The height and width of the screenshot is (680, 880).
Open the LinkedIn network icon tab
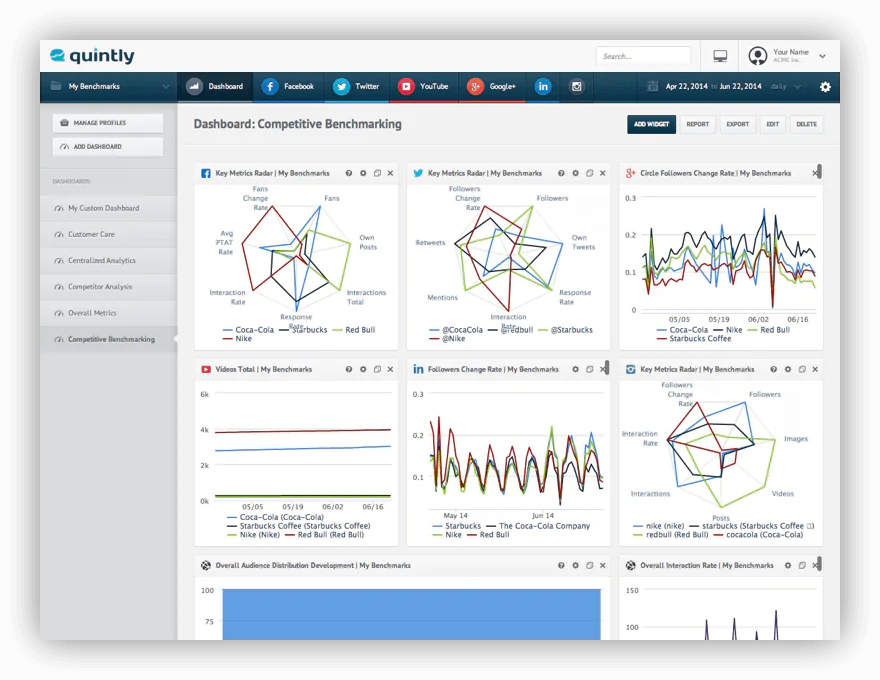tap(543, 86)
